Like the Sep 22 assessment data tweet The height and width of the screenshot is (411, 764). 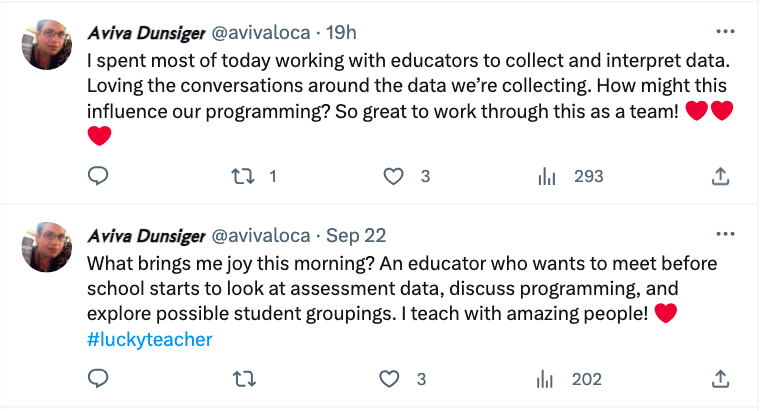(x=394, y=379)
